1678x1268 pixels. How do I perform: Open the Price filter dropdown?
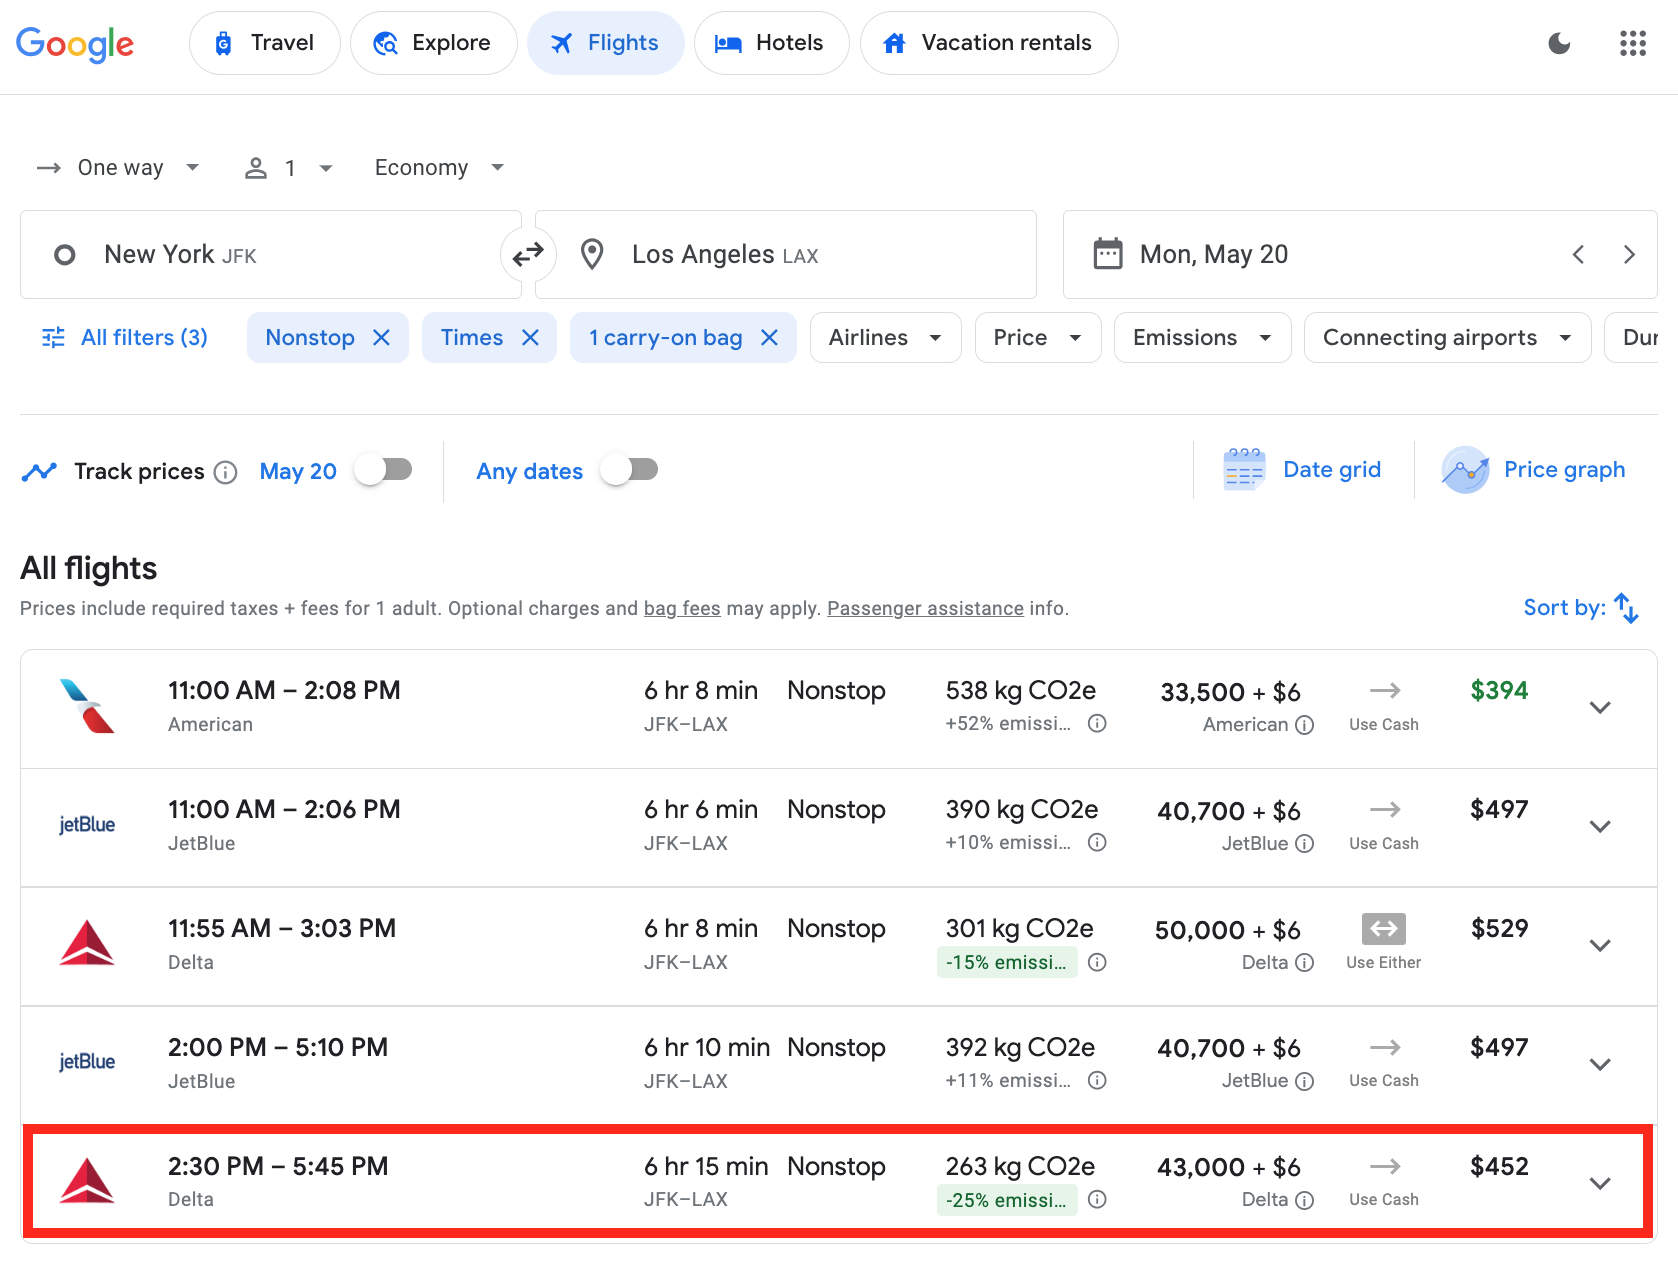tap(1038, 338)
